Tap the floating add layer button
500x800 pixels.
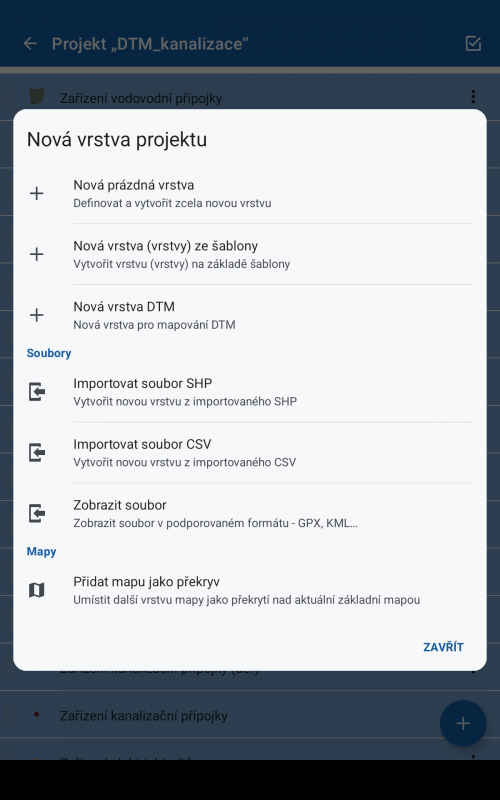coord(463,723)
